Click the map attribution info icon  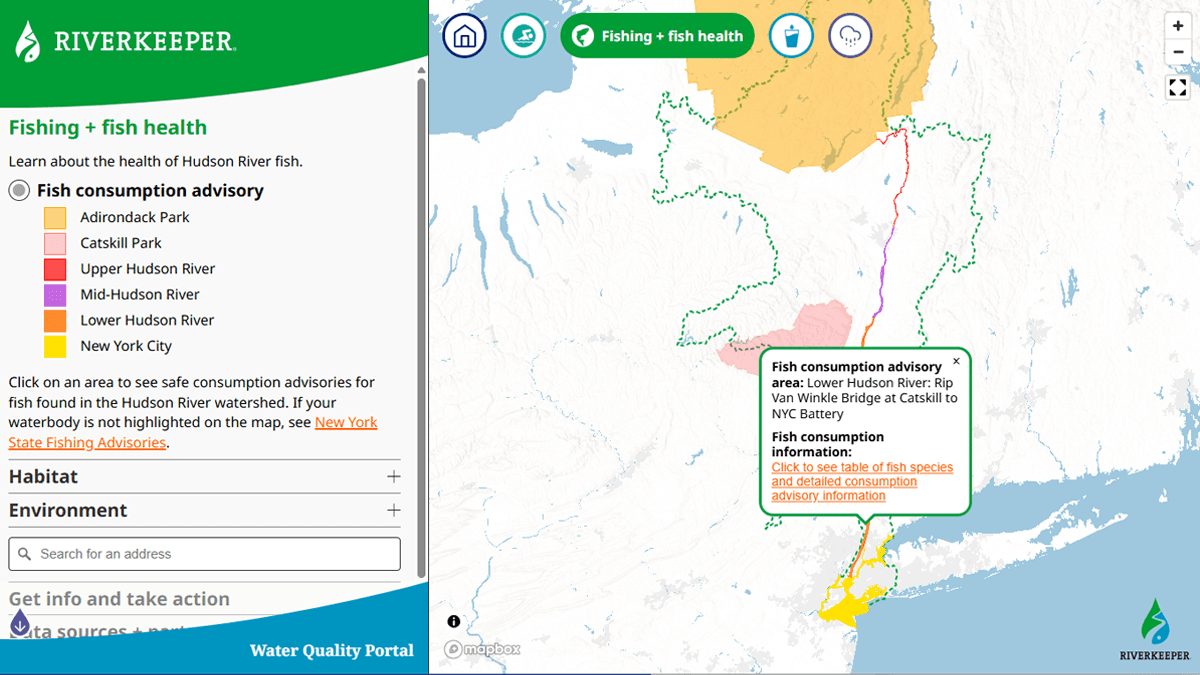tap(454, 621)
